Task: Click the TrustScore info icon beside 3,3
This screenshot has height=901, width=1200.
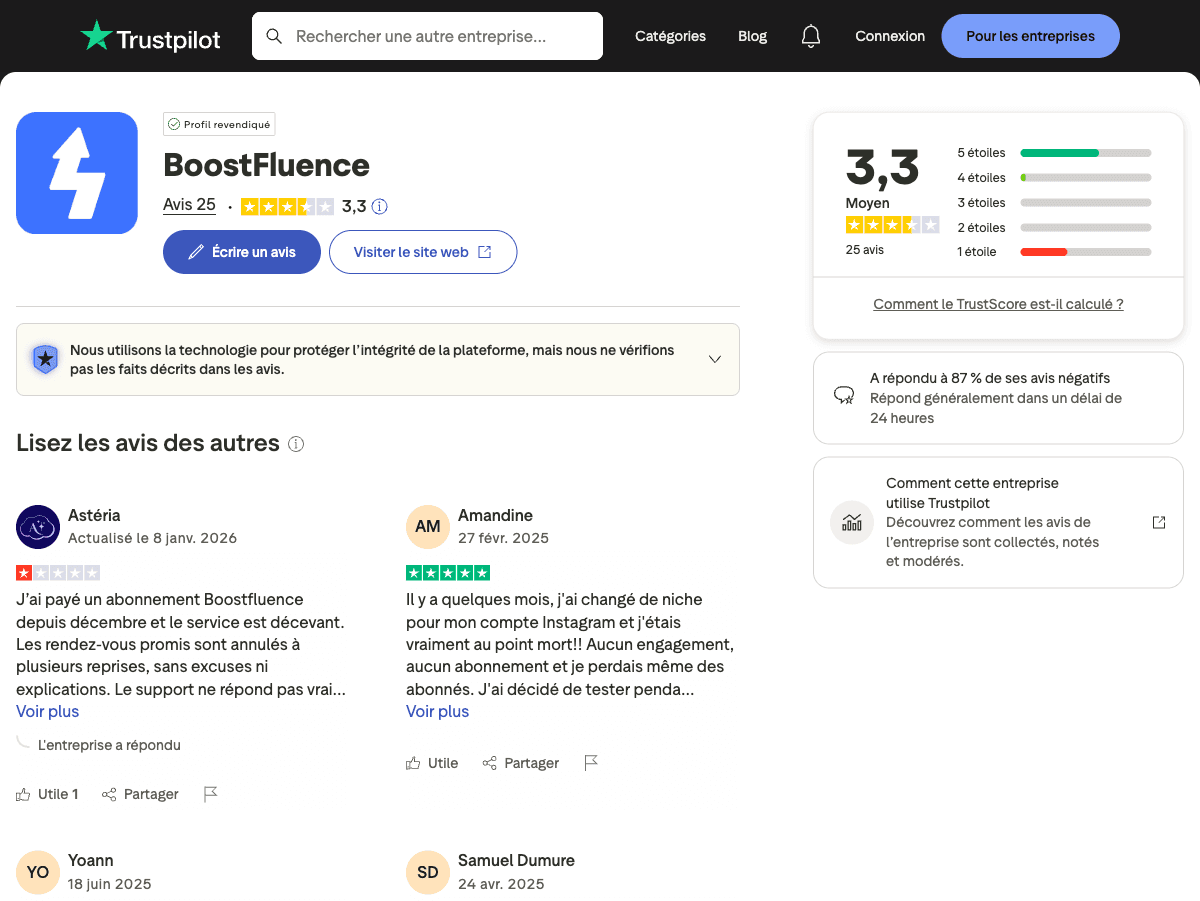Action: pyautogui.click(x=379, y=207)
